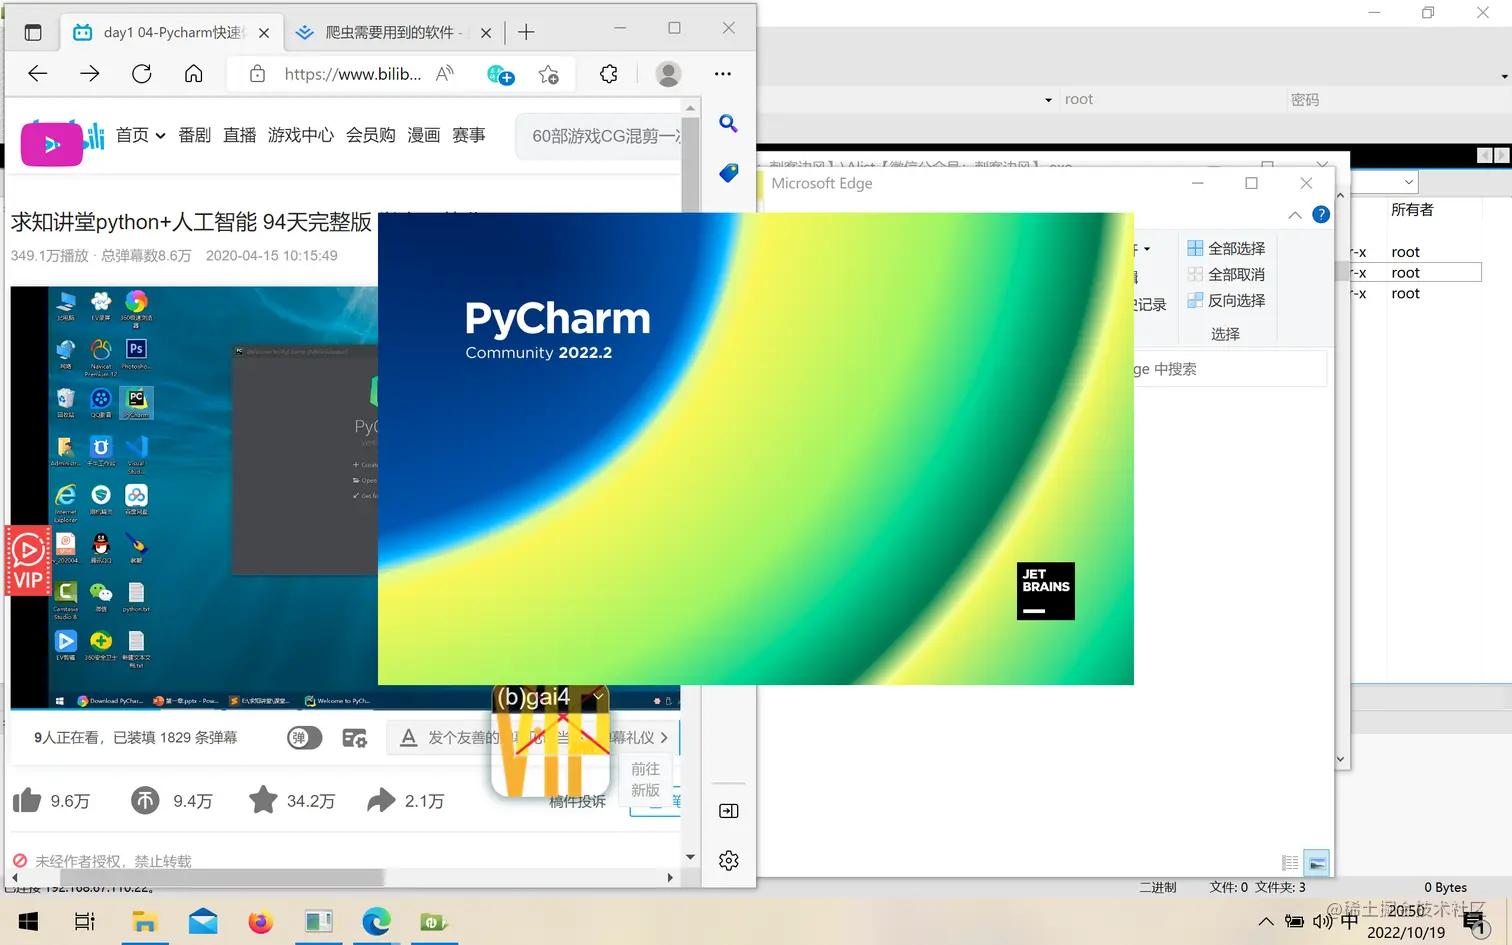Expand the 首页 dropdown on bilibili

[x=160, y=136]
